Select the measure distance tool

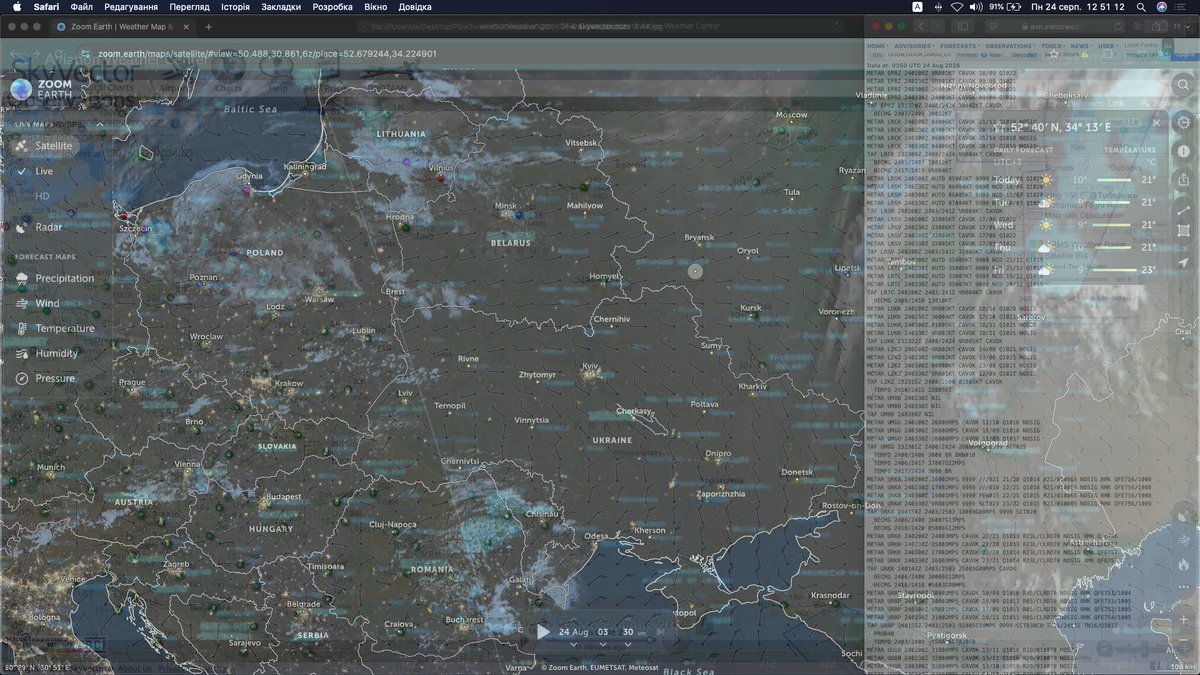click(x=1184, y=210)
